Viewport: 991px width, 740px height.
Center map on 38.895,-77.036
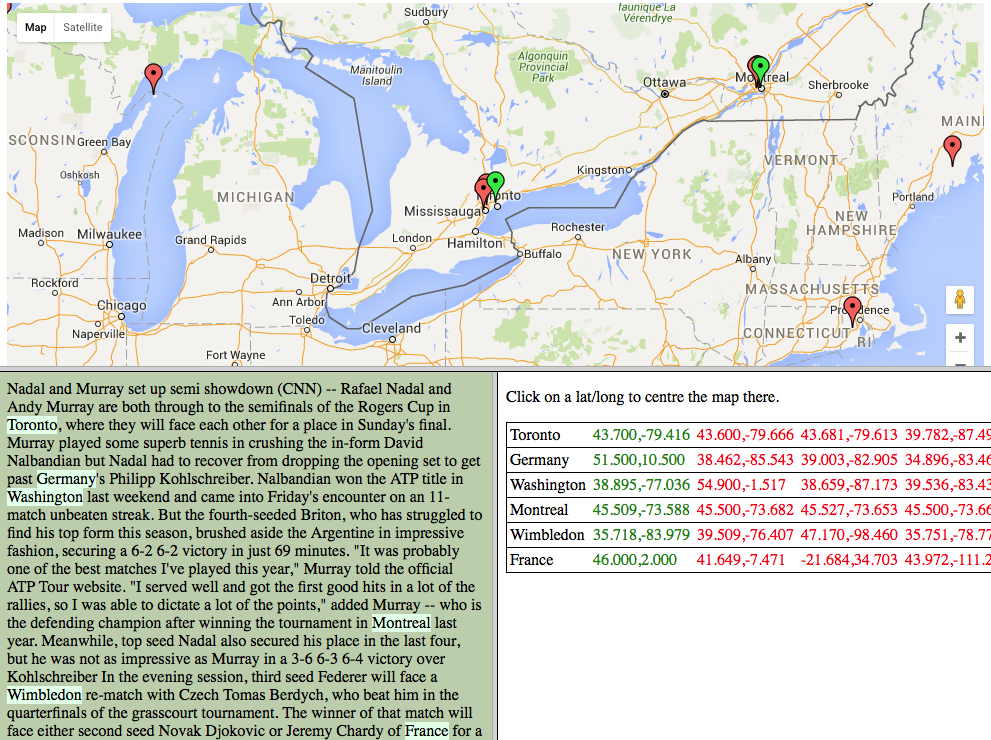(x=641, y=485)
